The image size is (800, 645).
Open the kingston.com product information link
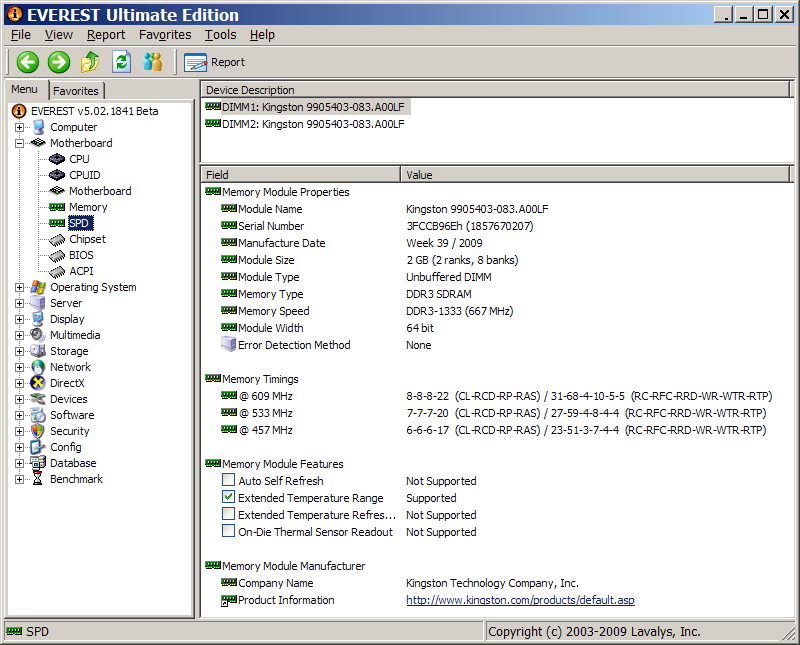point(520,600)
